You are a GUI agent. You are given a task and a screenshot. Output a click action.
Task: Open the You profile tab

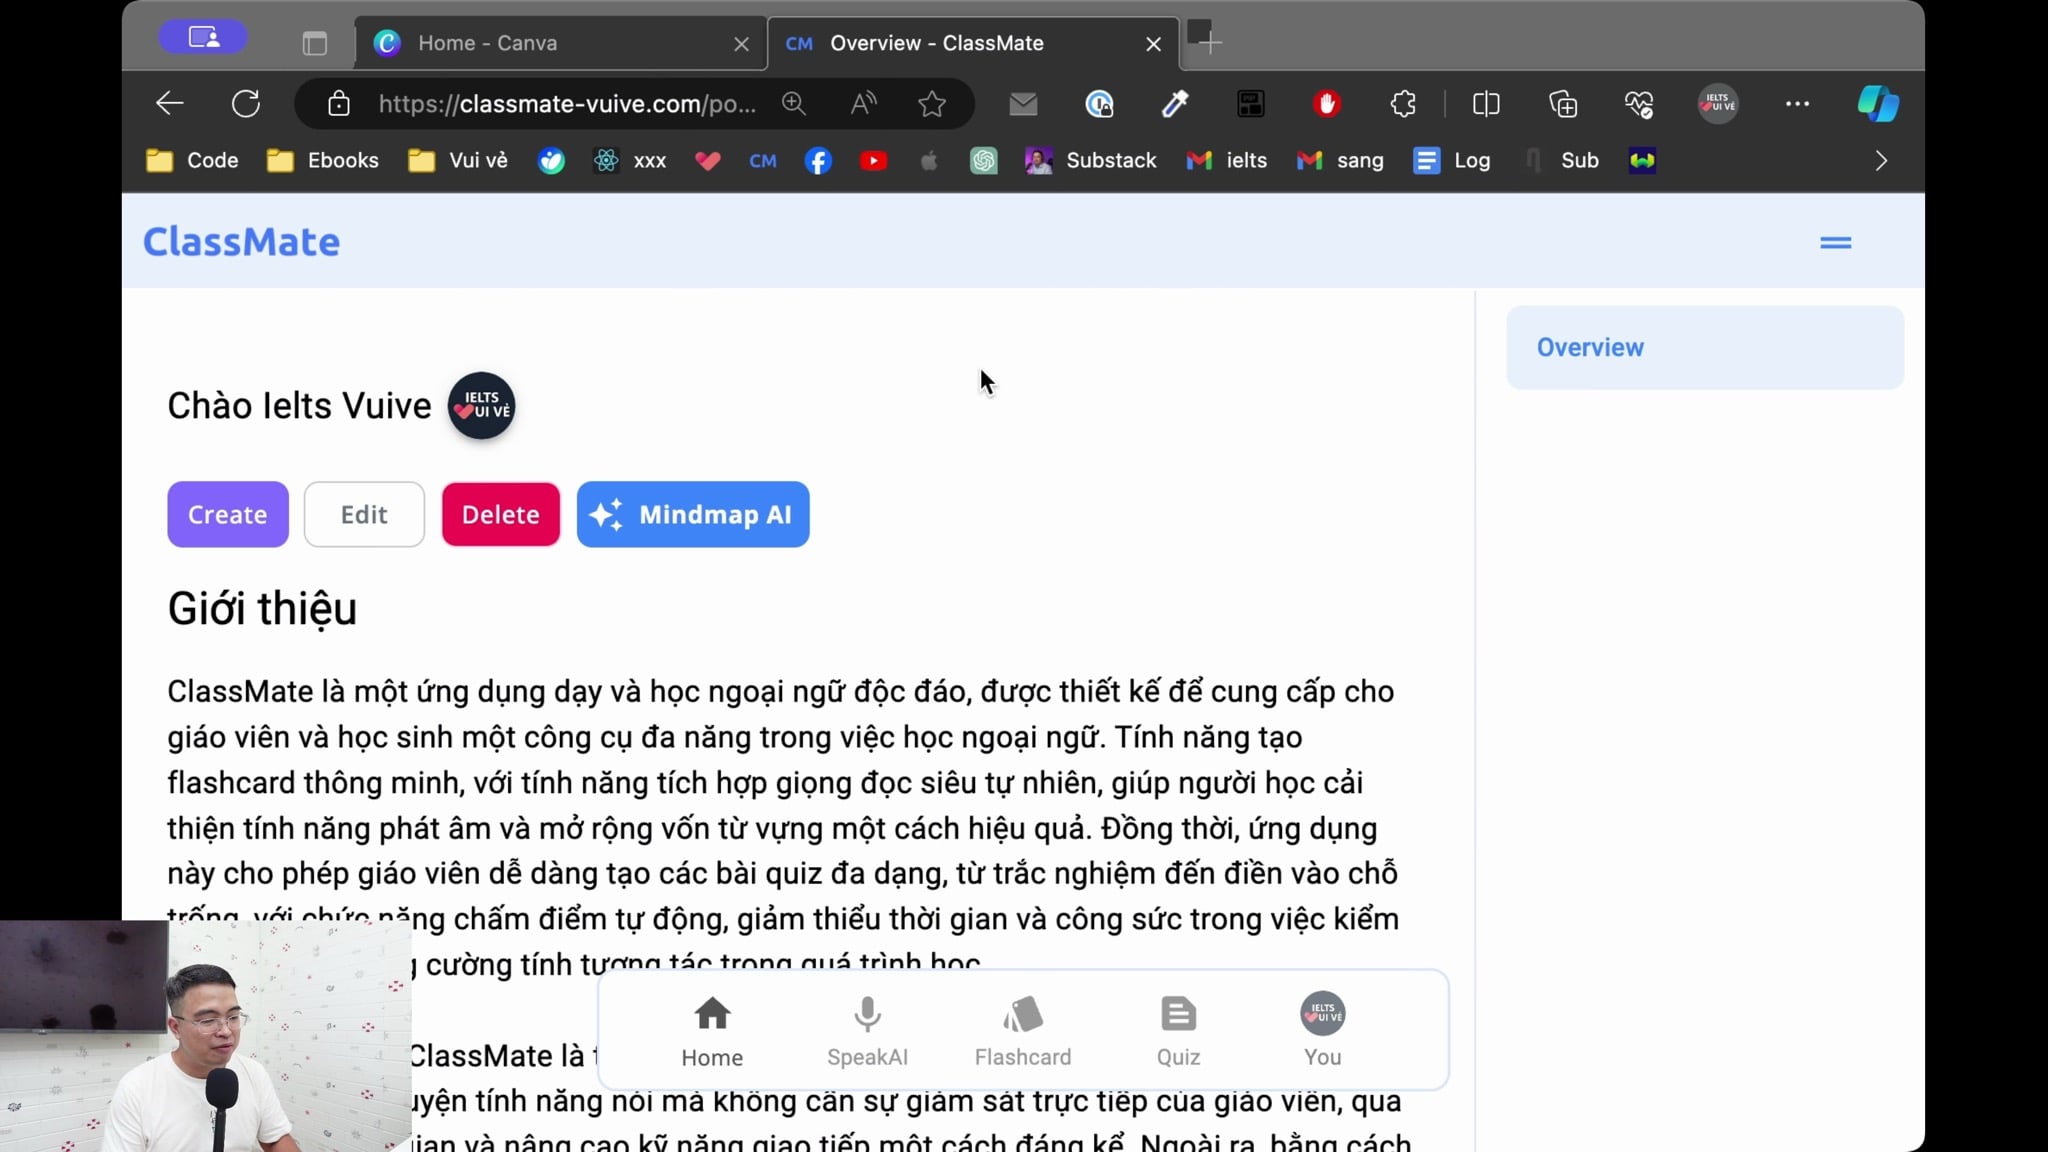pyautogui.click(x=1322, y=1031)
